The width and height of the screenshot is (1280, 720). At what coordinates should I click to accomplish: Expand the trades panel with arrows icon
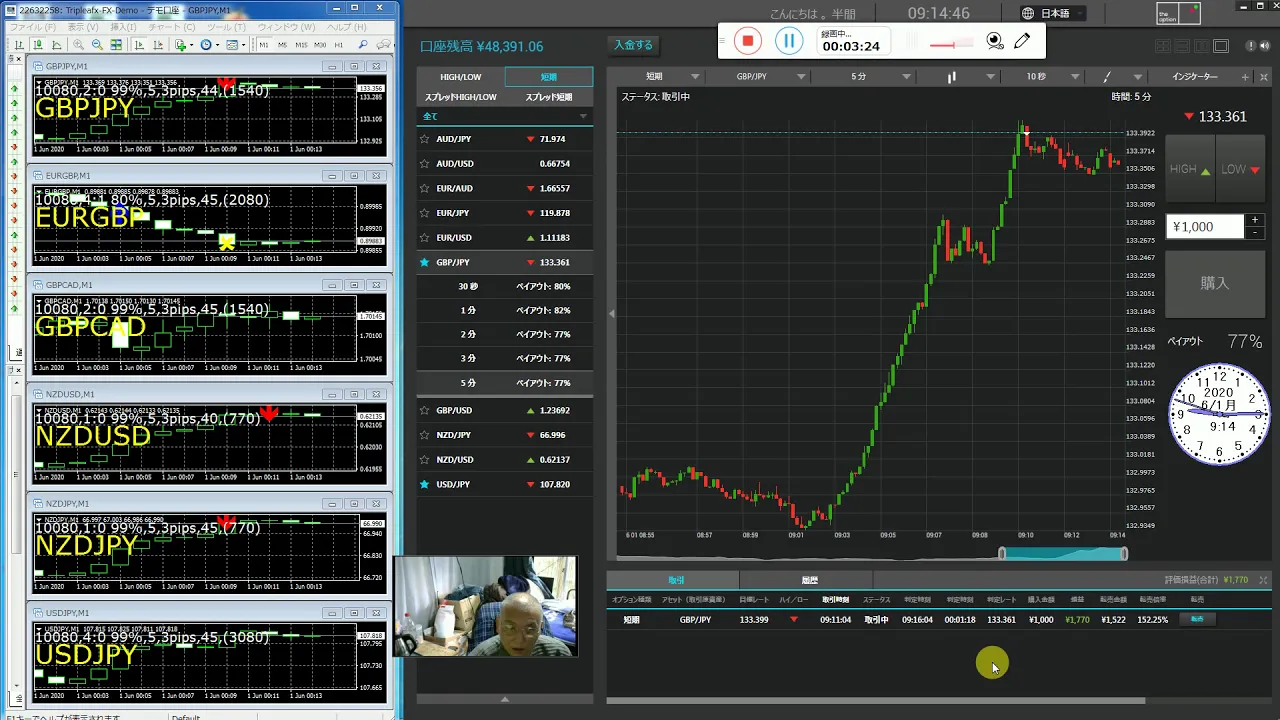point(1263,580)
